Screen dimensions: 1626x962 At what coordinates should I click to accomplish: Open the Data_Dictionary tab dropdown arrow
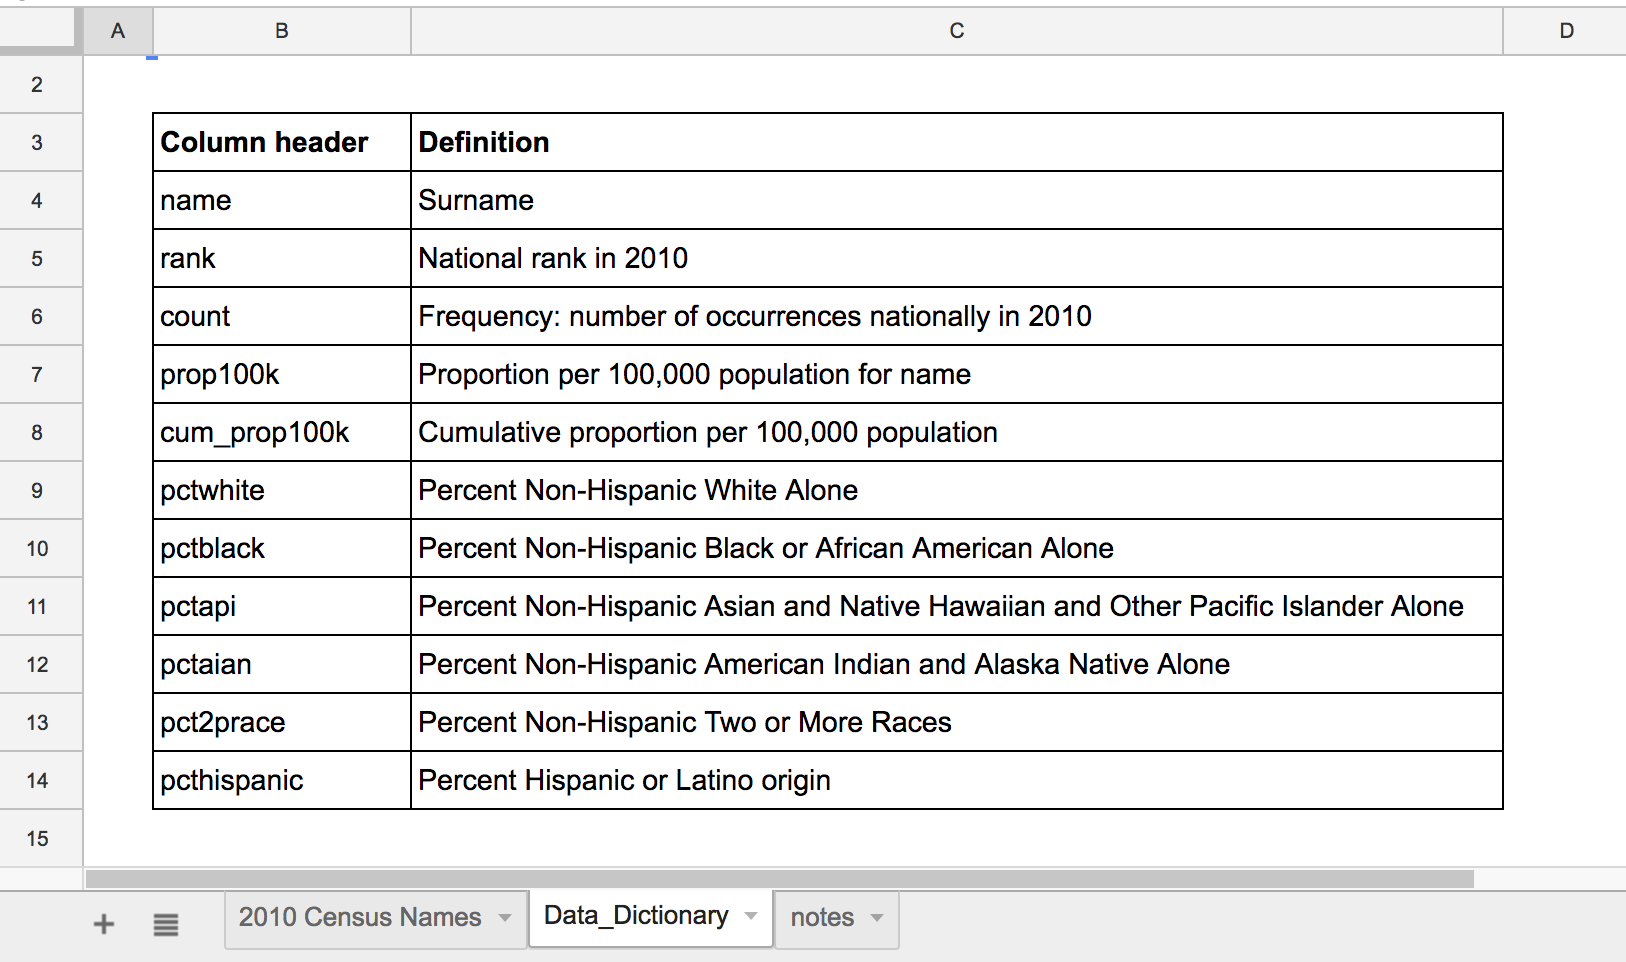coord(751,915)
